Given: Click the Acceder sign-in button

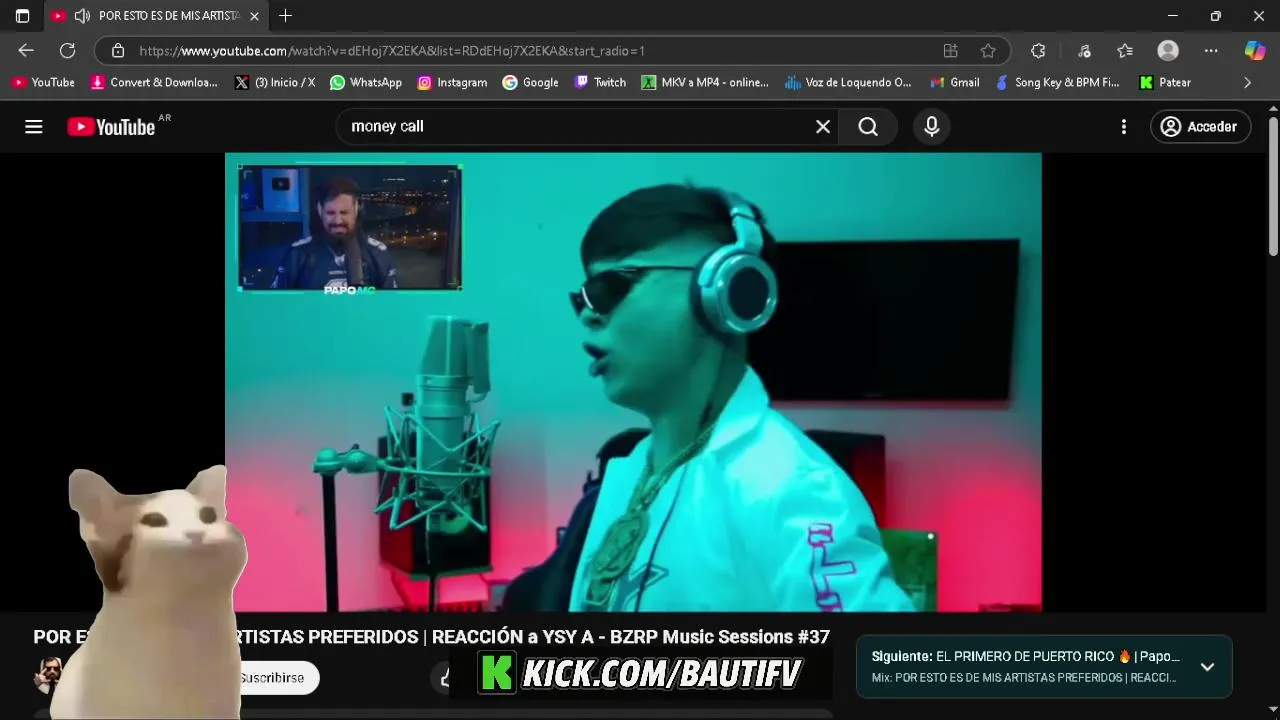Looking at the screenshot, I should pyautogui.click(x=1199, y=126).
